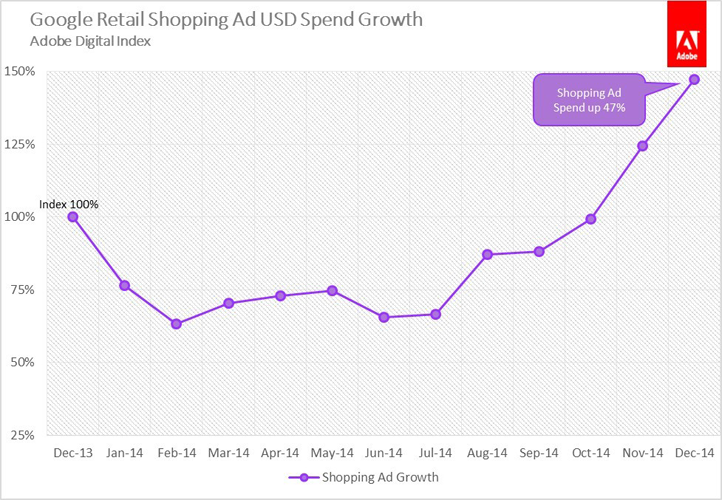The height and width of the screenshot is (500, 722).
Task: Click the Feb-14 lowest data point
Action: point(176,324)
